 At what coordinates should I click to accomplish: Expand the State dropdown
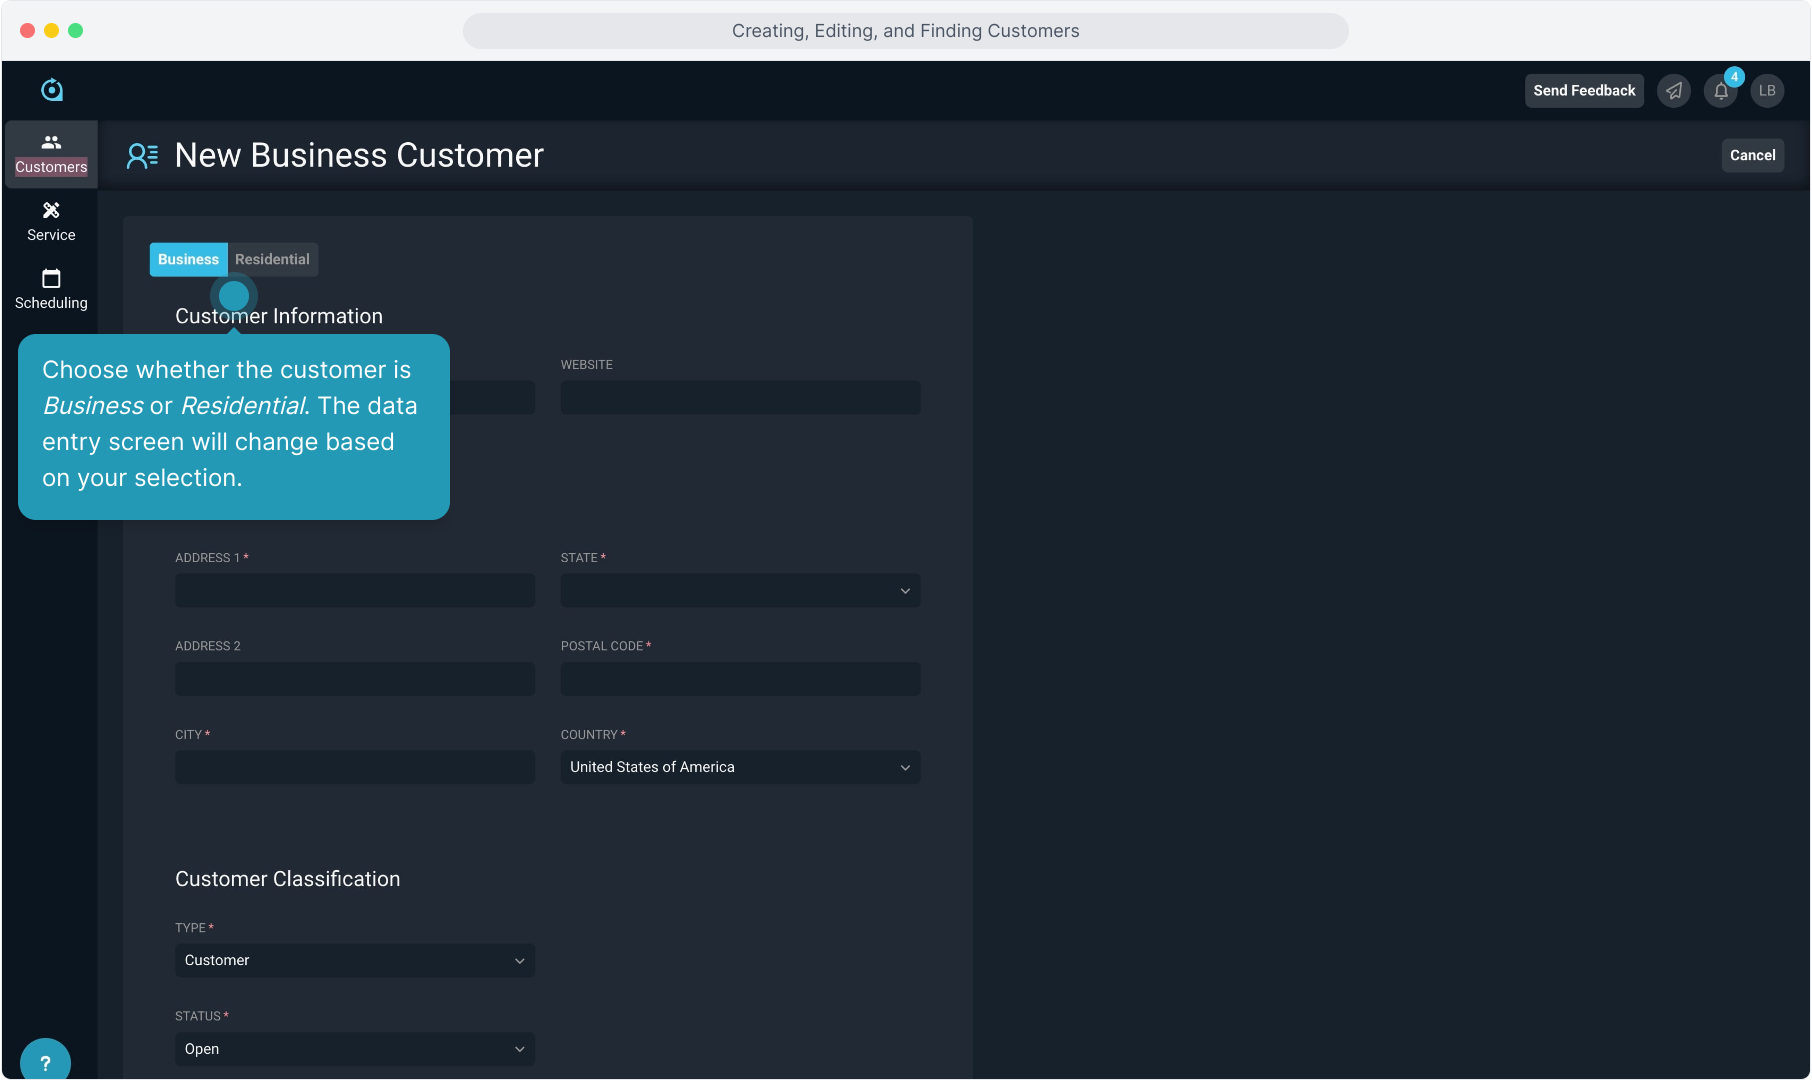click(740, 591)
